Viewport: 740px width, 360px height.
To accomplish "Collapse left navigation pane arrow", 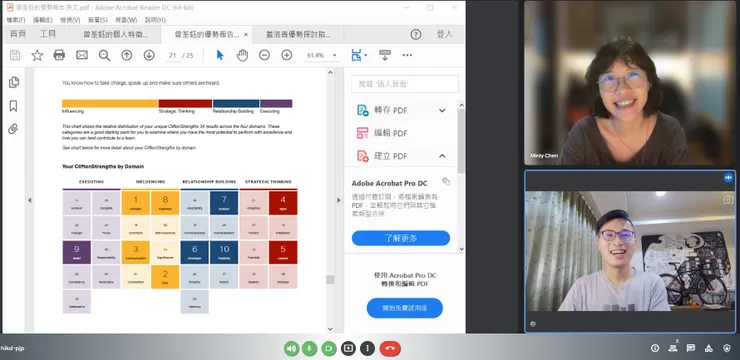I will coord(29,200).
